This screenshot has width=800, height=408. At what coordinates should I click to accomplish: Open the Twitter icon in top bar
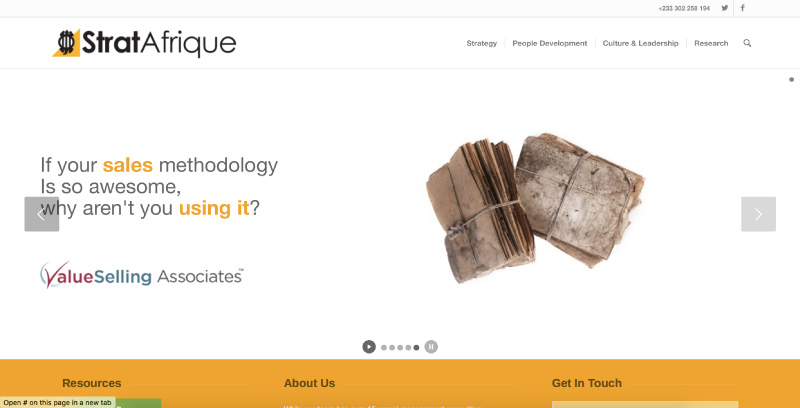tap(724, 8)
